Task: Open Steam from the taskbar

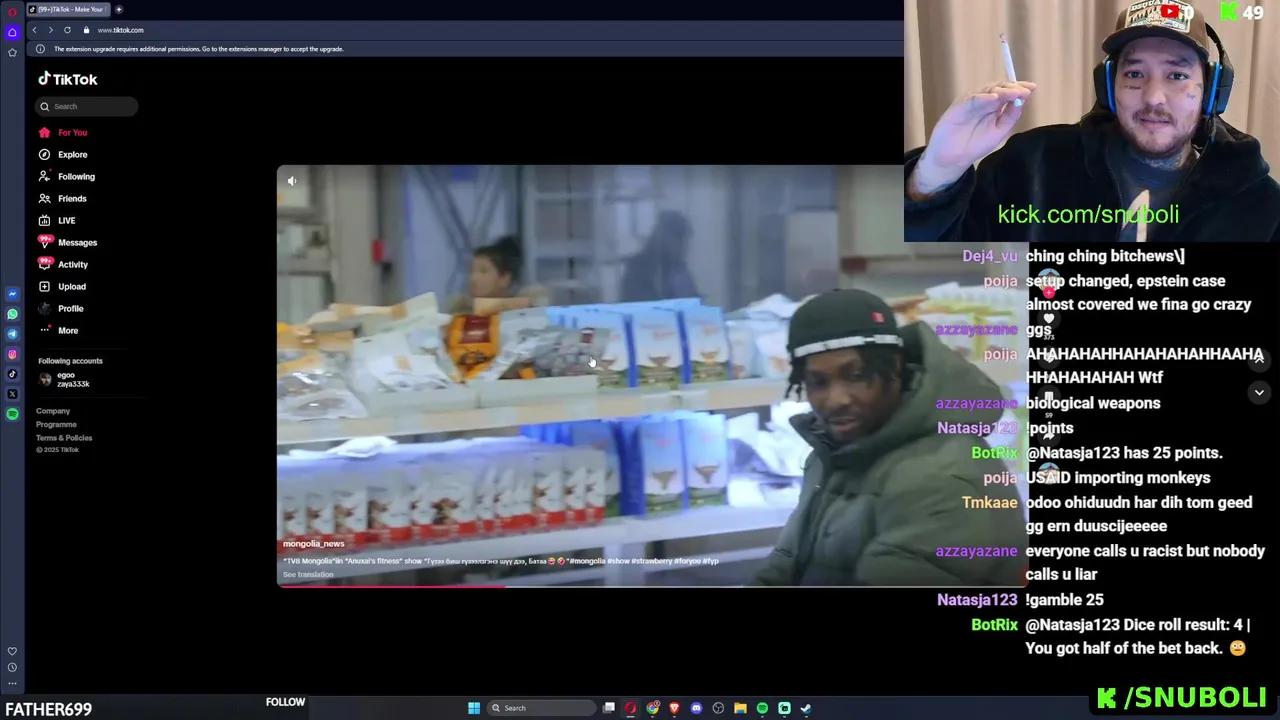Action: pos(806,708)
